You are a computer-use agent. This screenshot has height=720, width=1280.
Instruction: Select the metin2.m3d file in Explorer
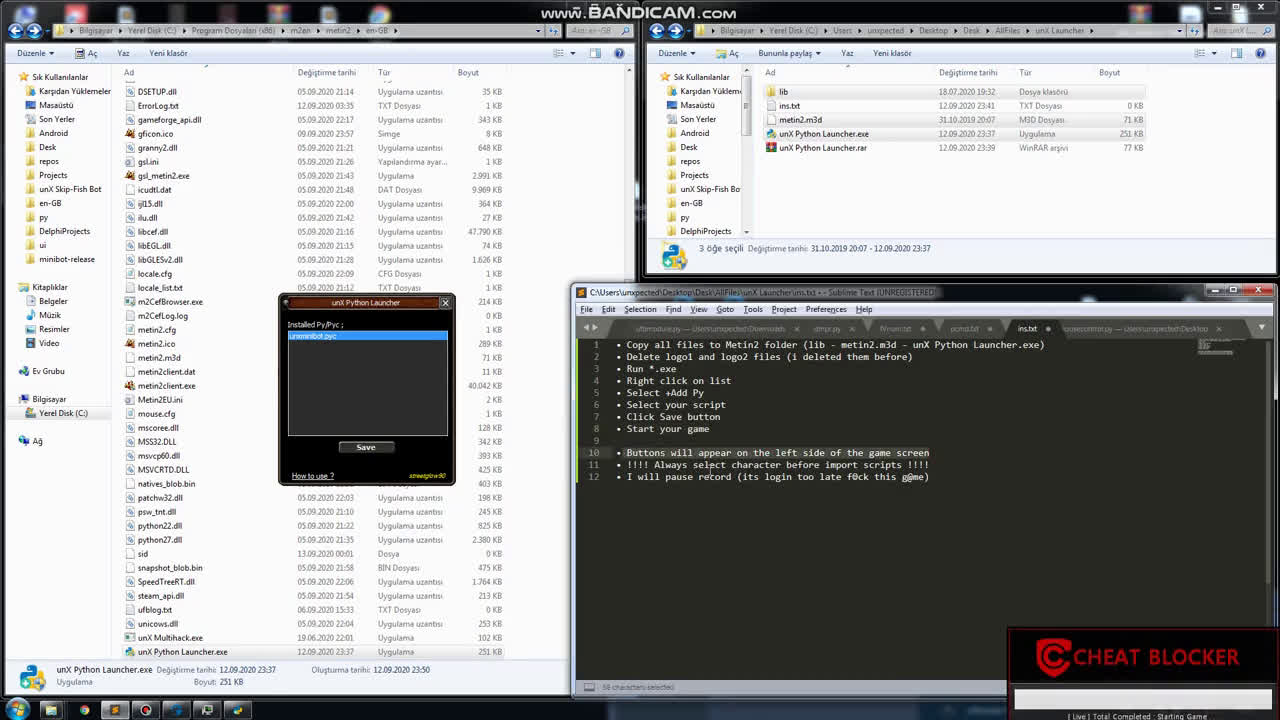(802, 119)
